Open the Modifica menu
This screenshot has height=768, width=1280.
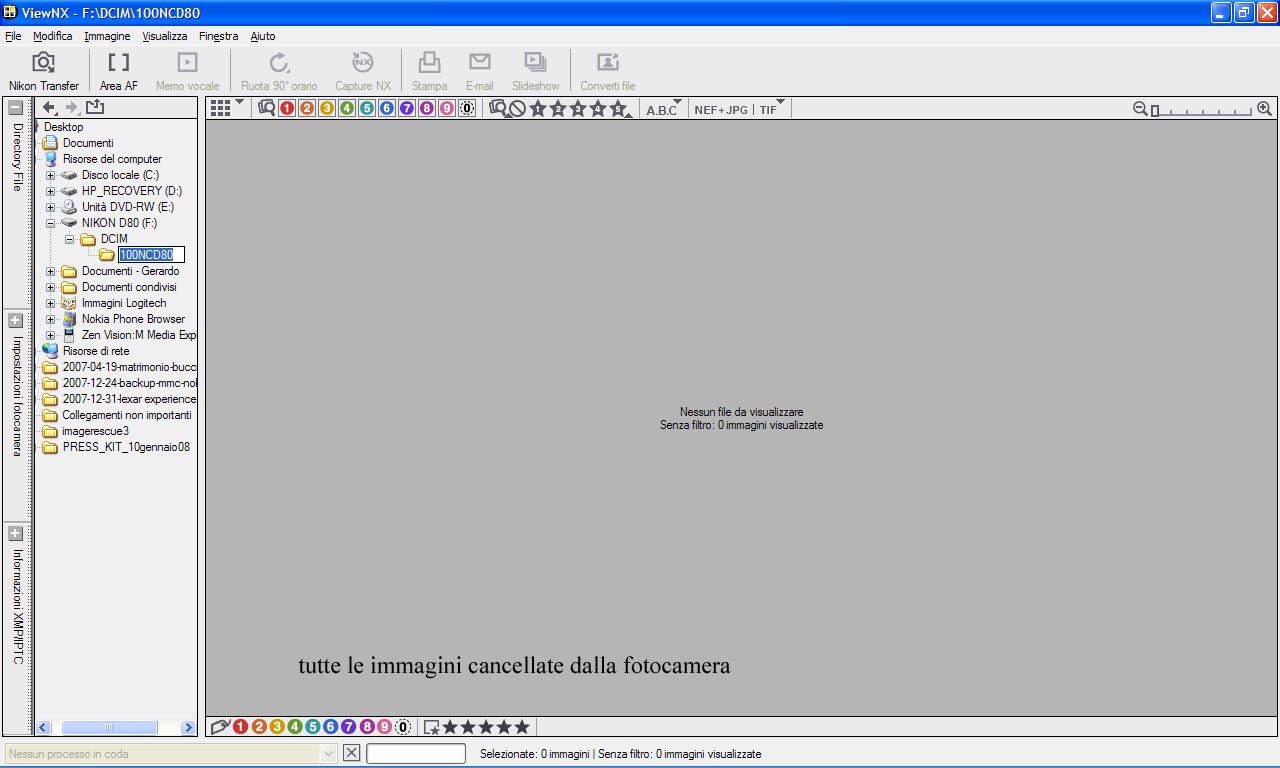tap(53, 36)
